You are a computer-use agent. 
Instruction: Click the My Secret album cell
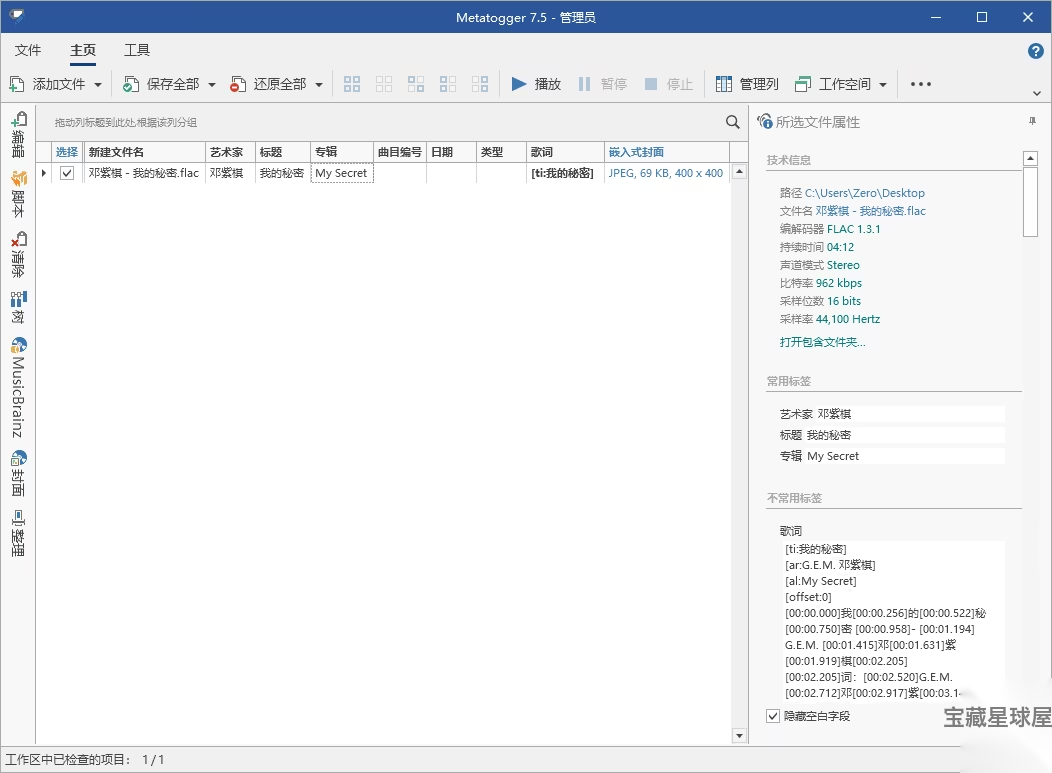pos(341,173)
